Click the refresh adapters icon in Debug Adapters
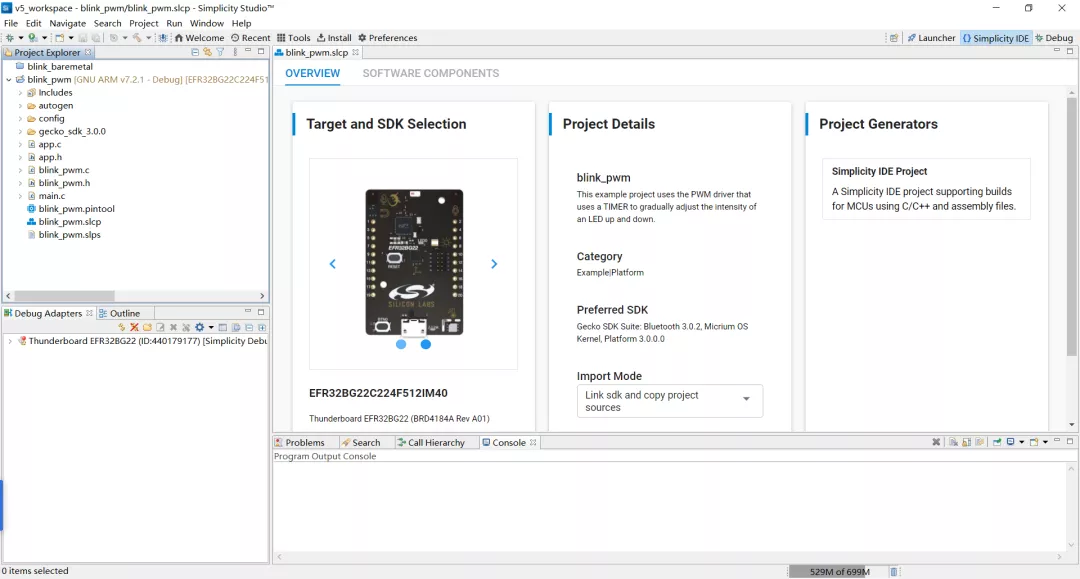1080x579 pixels. (x=121, y=328)
